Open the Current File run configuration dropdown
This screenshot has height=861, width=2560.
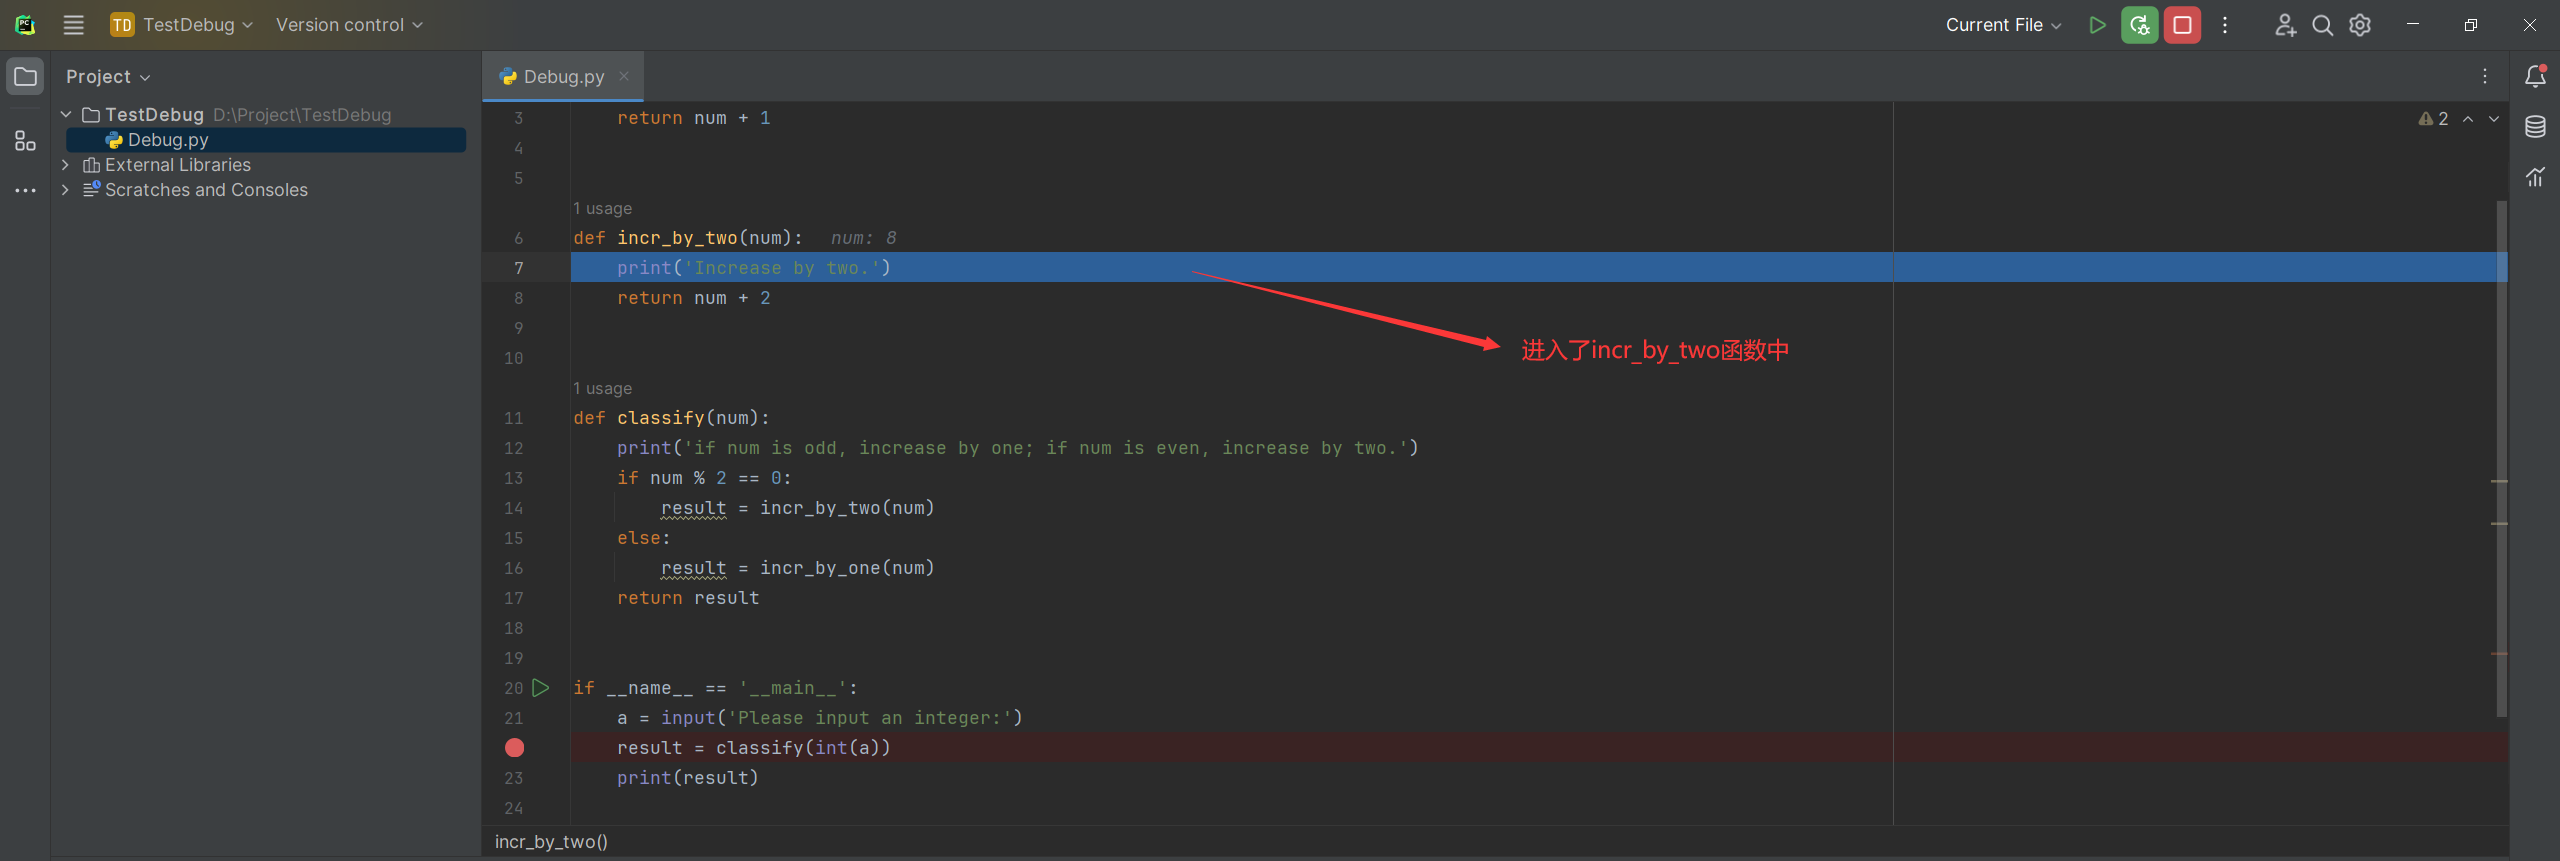(x=2003, y=25)
